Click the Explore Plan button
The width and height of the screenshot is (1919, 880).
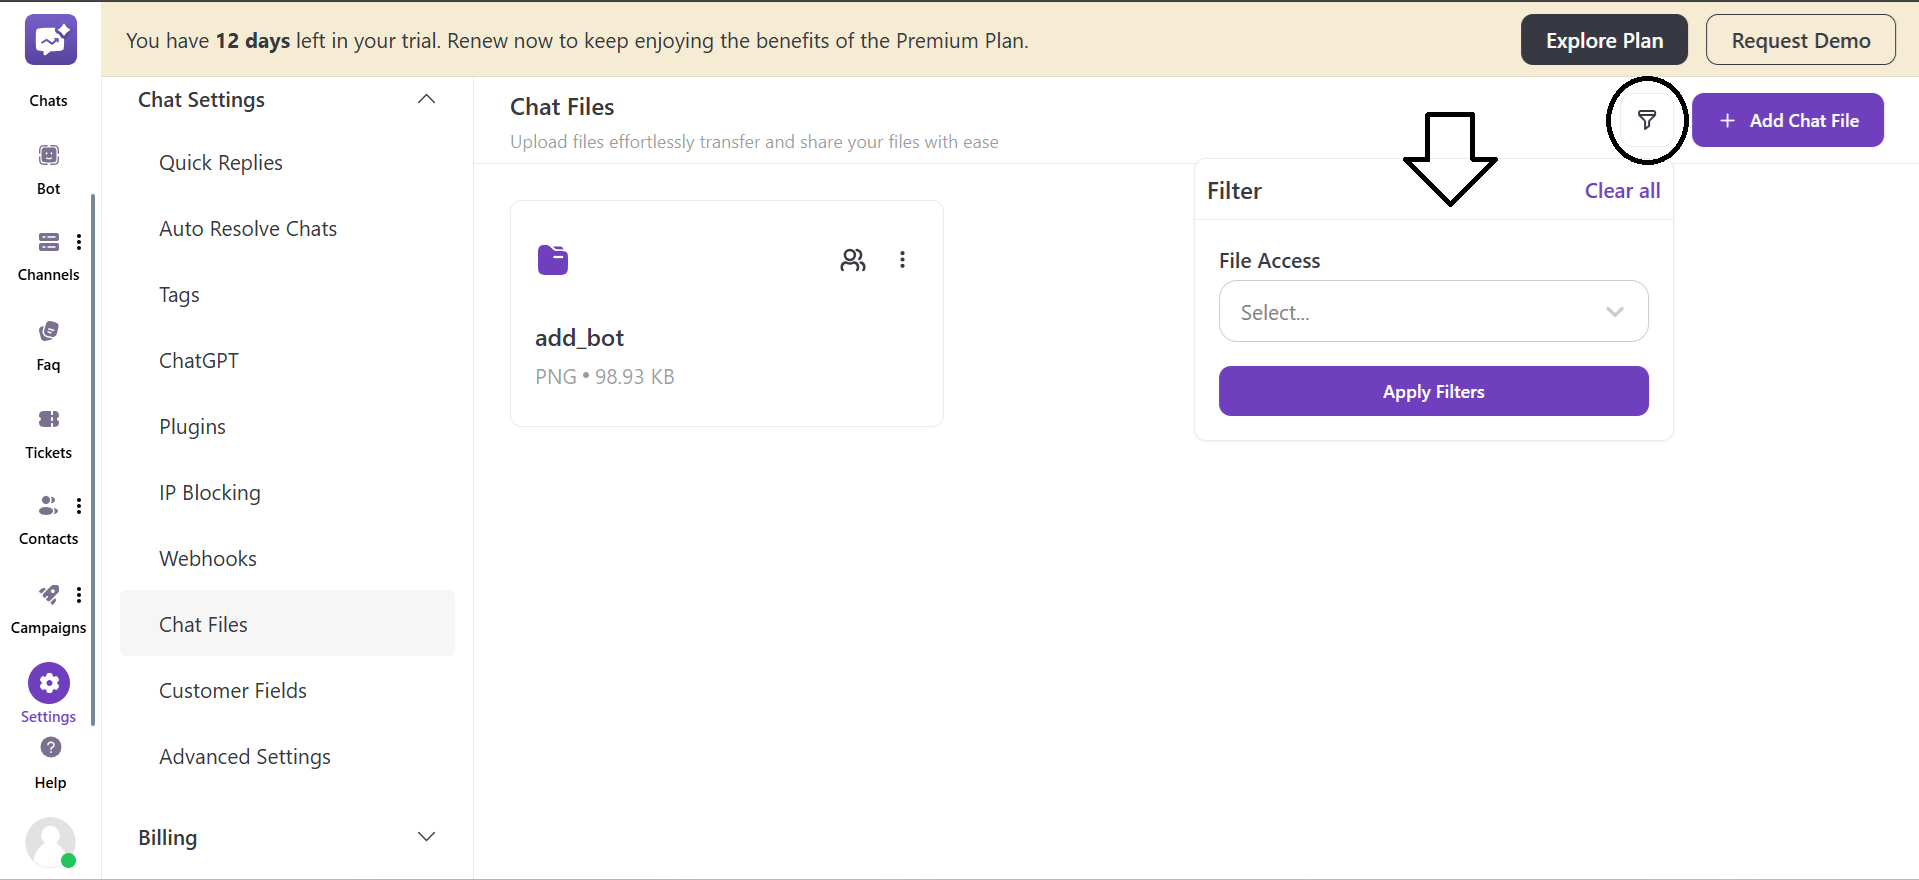pos(1604,40)
